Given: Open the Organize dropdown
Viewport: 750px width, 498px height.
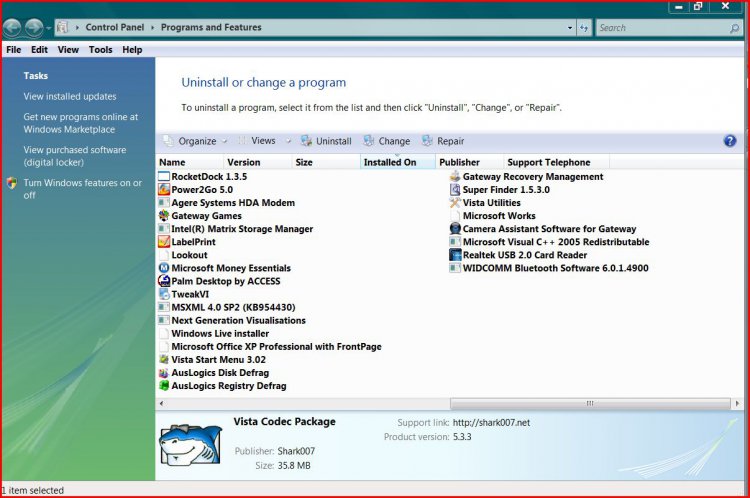Looking at the screenshot, I should point(195,141).
